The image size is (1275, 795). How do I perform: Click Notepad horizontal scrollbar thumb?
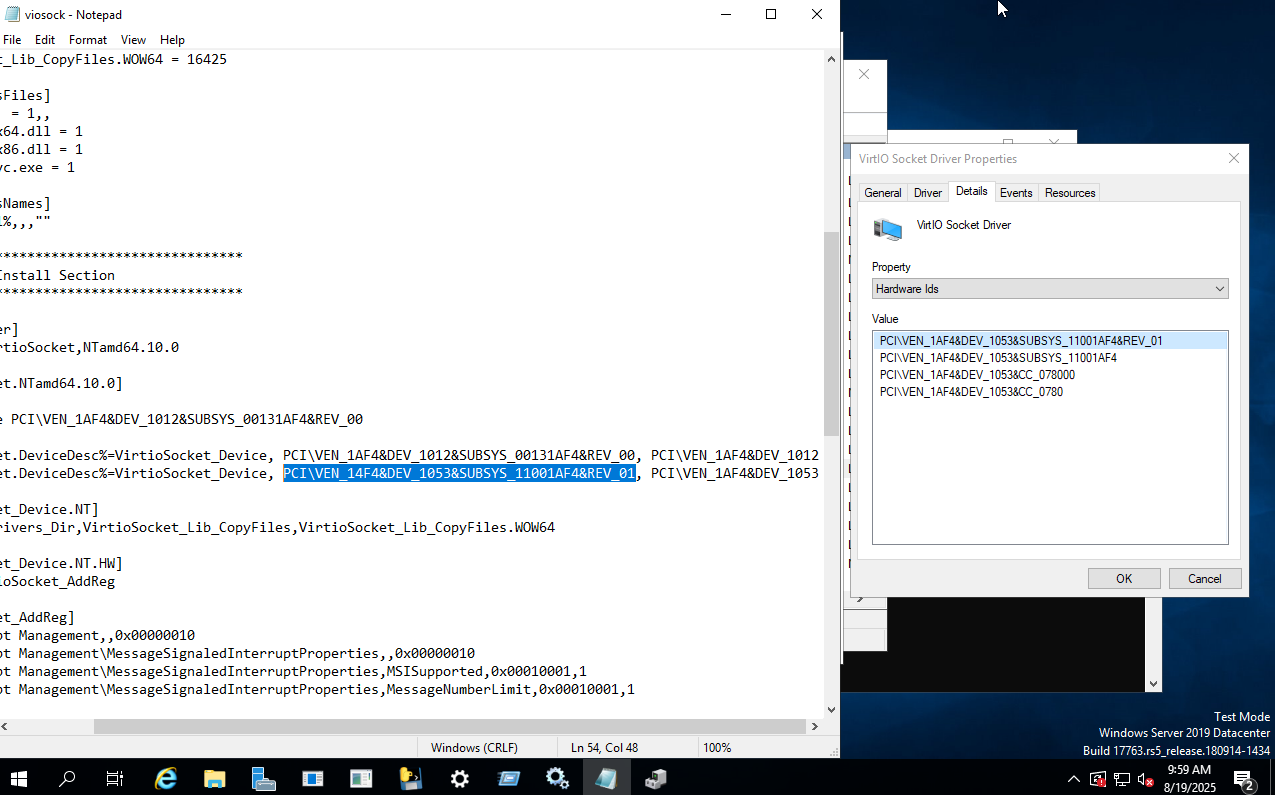click(450, 727)
